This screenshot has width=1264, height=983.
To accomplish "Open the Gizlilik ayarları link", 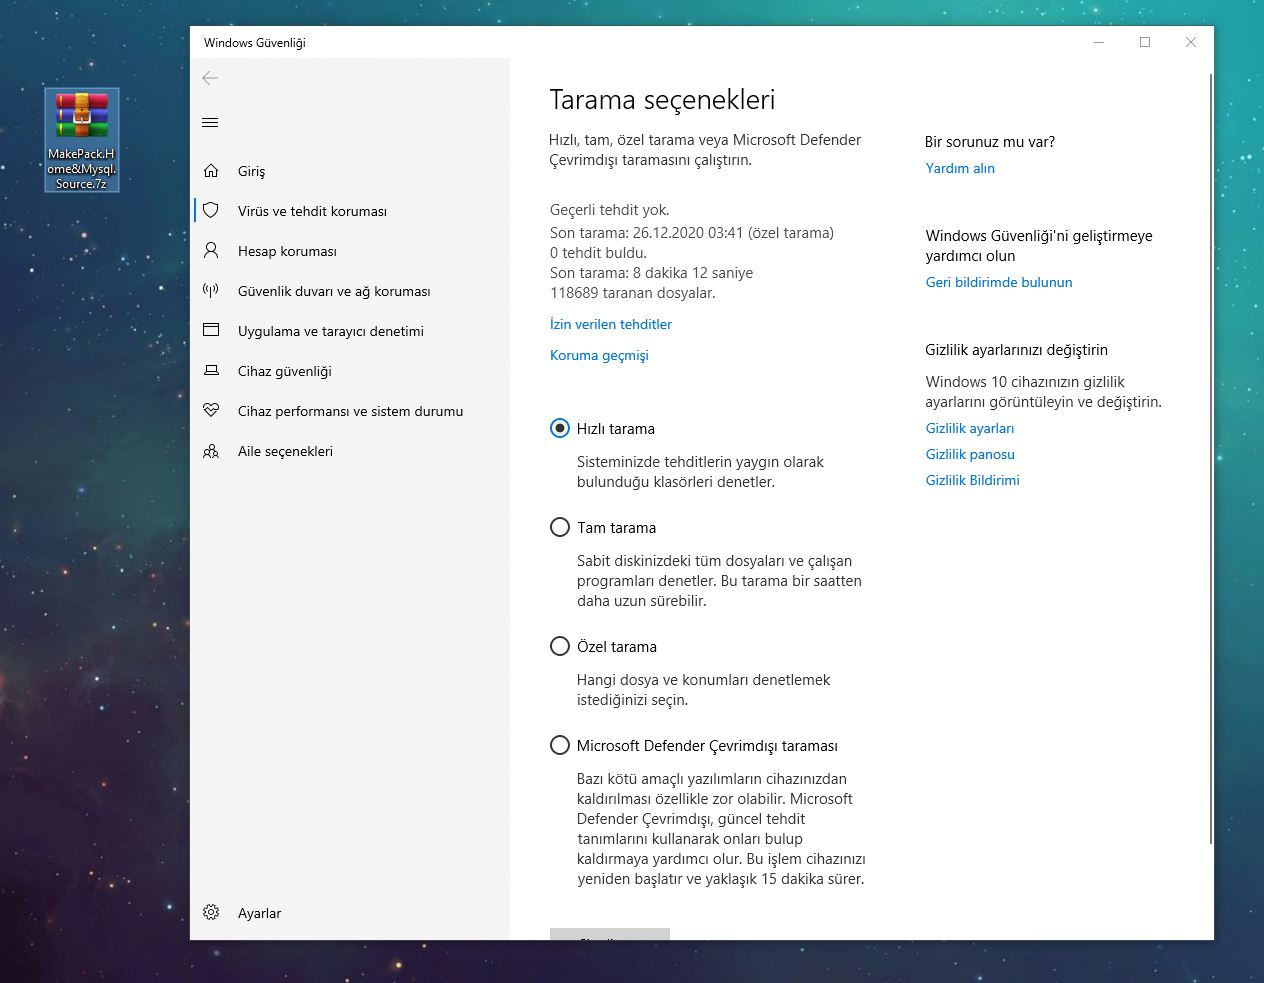I will tap(970, 428).
